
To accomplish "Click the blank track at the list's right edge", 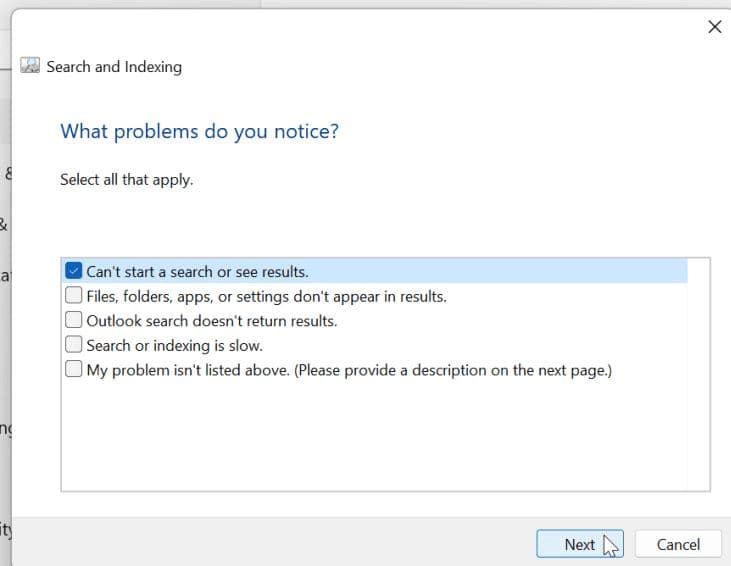I will [699, 400].
